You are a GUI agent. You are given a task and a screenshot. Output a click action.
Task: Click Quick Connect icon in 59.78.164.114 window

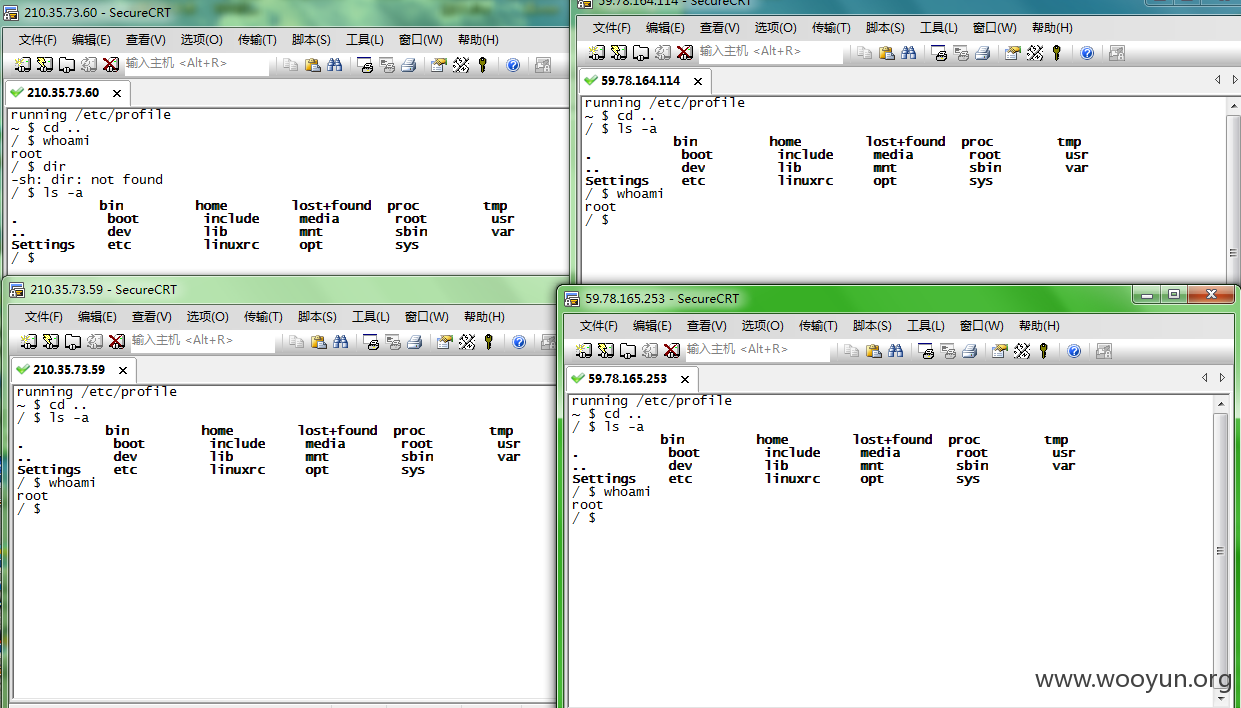pyautogui.click(x=618, y=52)
